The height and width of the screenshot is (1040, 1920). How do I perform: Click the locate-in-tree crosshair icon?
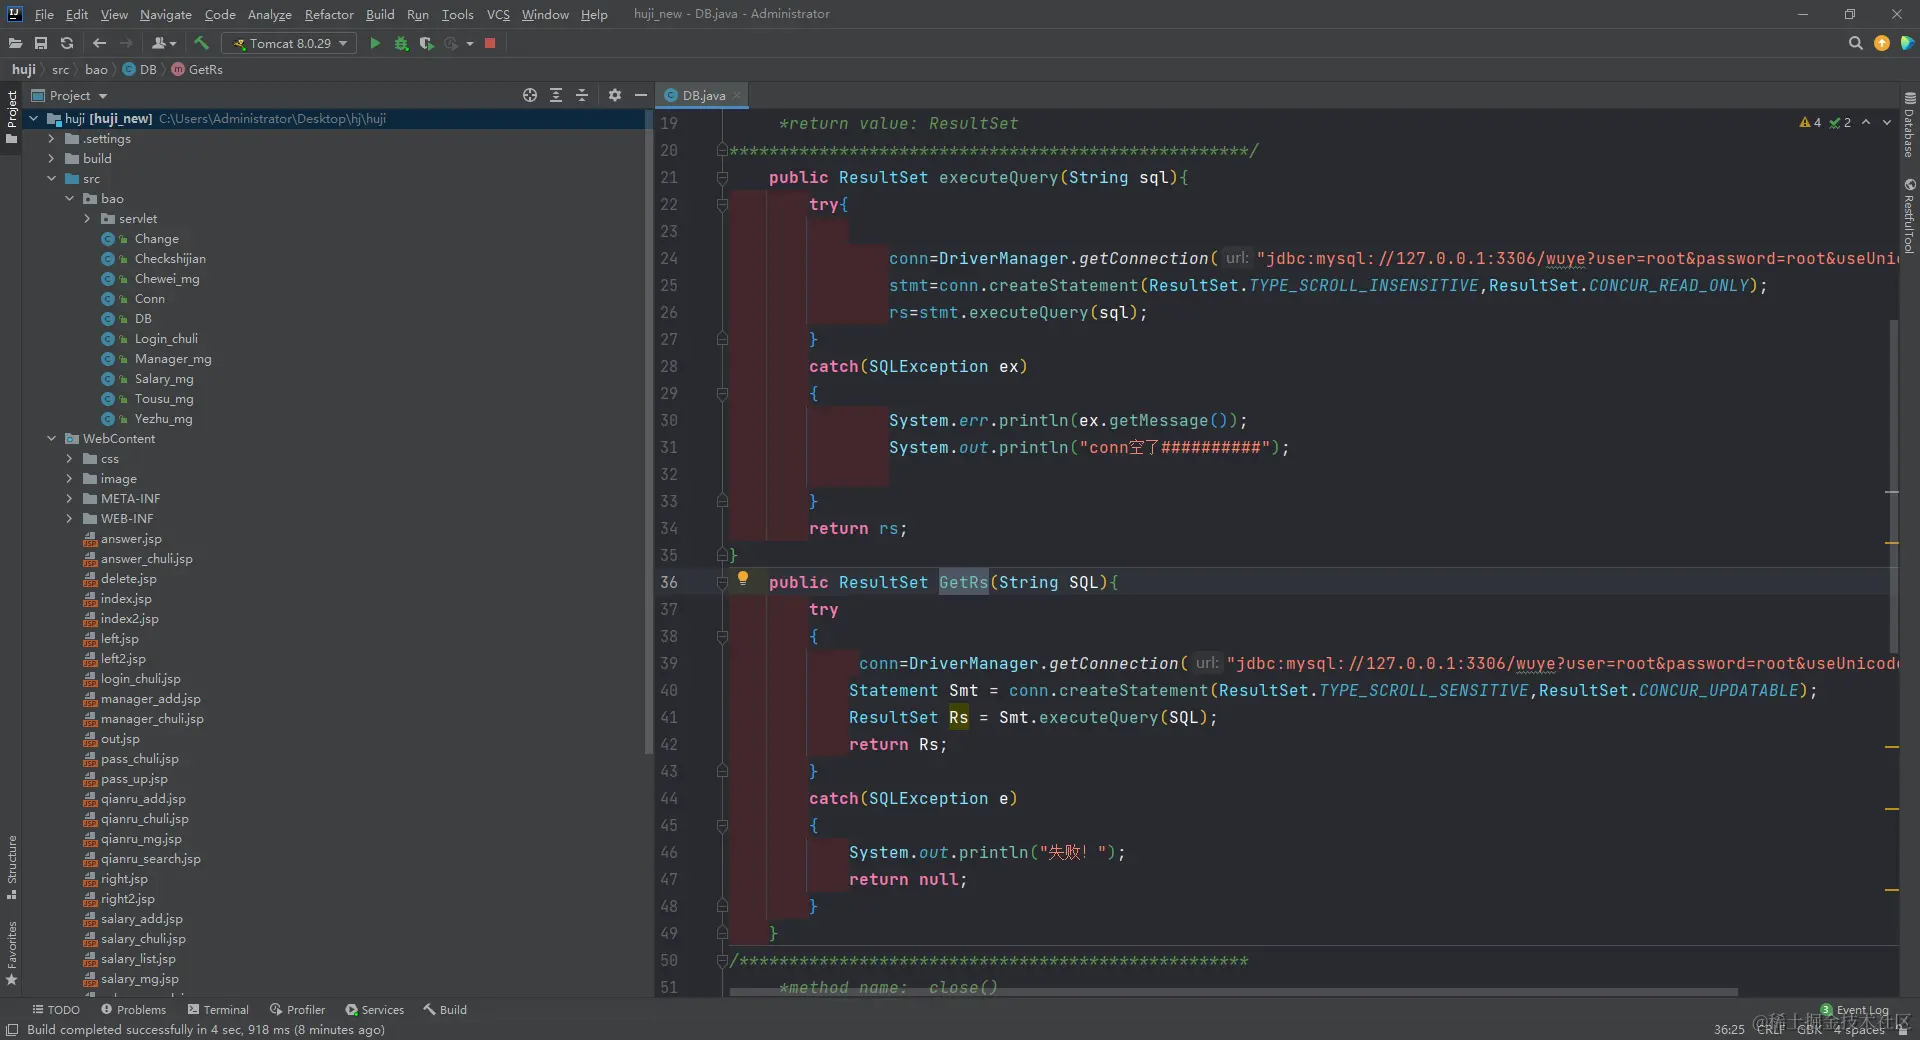tap(530, 95)
